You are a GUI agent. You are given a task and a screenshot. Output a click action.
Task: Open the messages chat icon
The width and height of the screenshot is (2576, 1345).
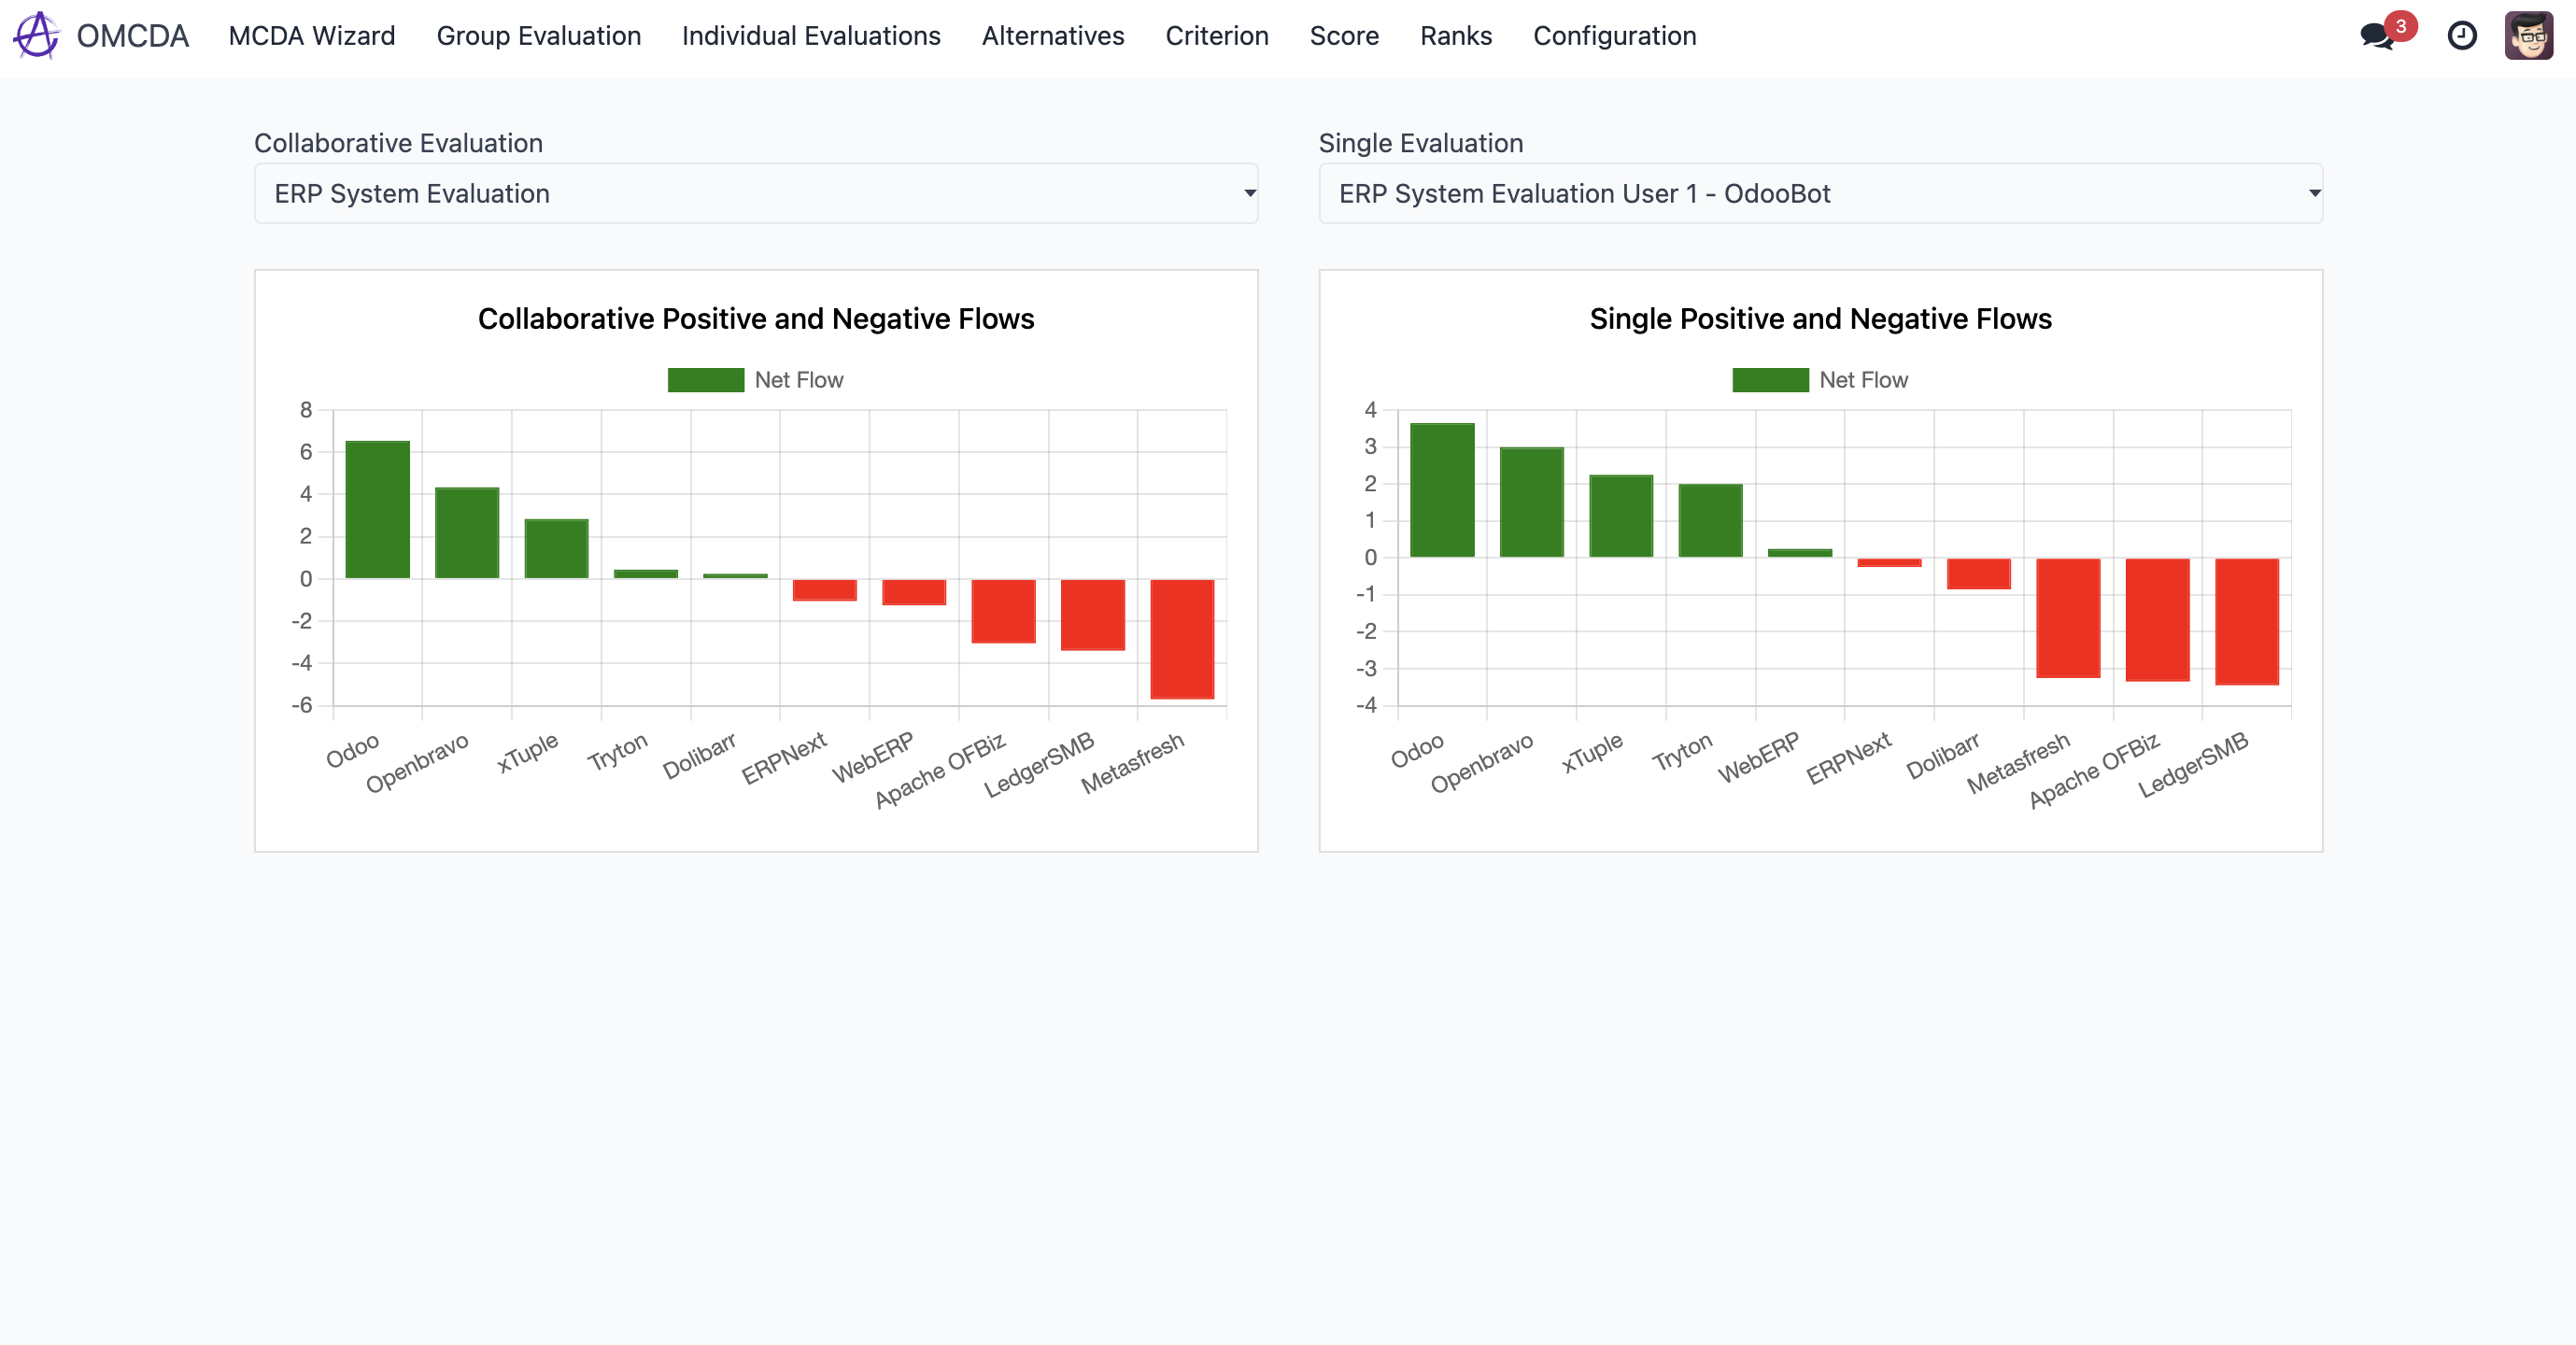[2376, 37]
